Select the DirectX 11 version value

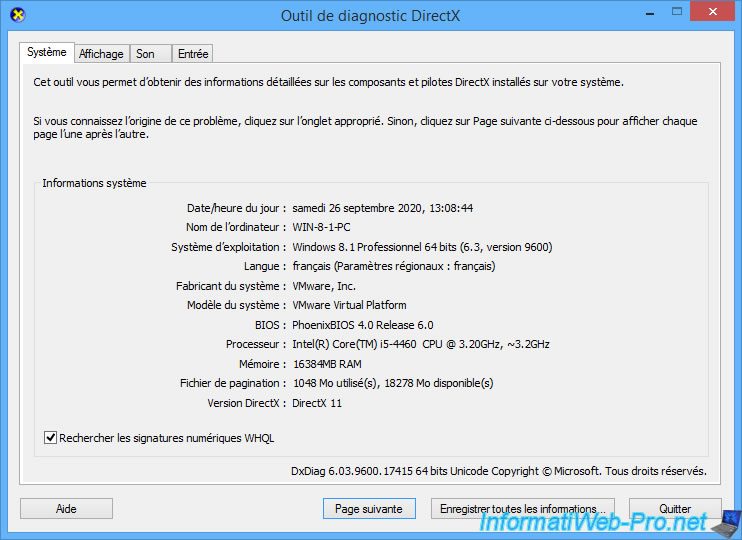point(317,403)
